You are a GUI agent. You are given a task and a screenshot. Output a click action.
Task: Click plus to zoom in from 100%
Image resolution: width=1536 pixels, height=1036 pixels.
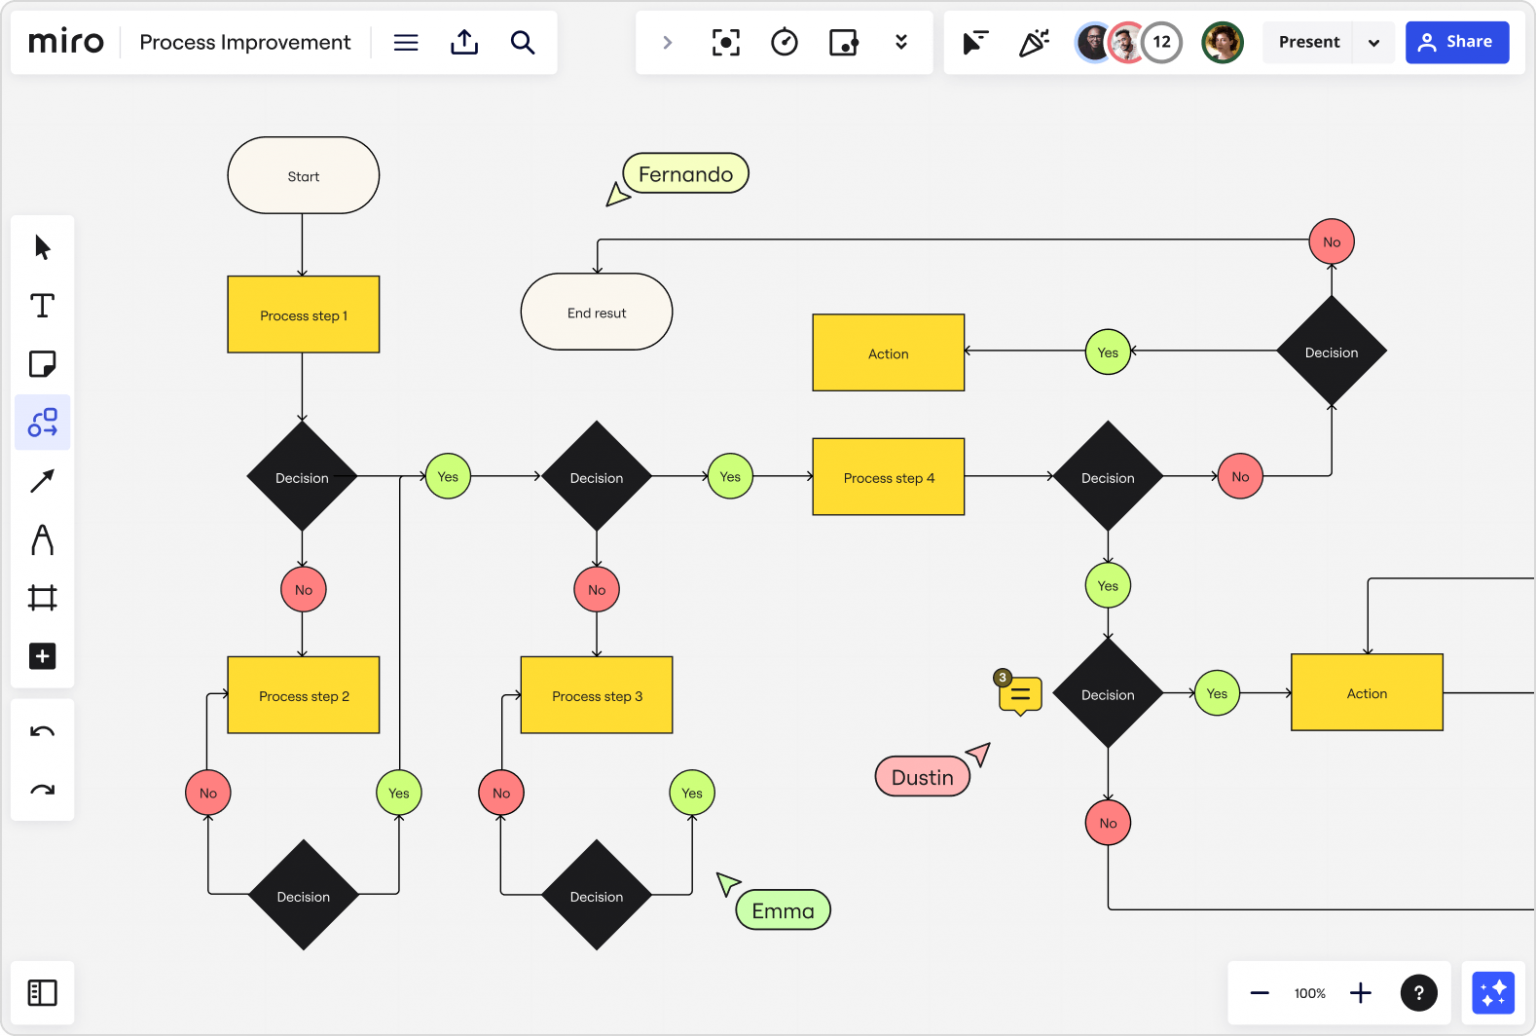(1360, 992)
